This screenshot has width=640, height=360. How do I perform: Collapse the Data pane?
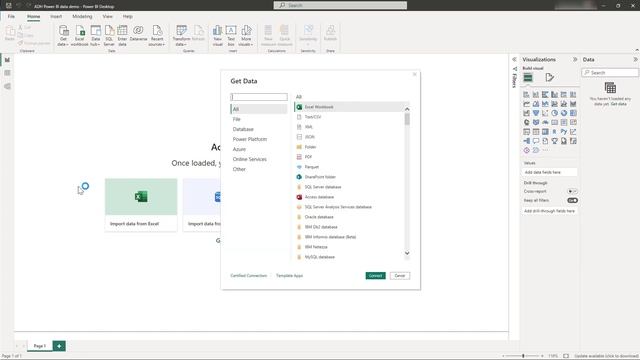(x=635, y=60)
